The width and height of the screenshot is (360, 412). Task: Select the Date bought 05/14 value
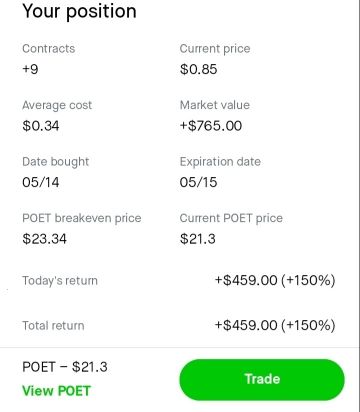(41, 182)
